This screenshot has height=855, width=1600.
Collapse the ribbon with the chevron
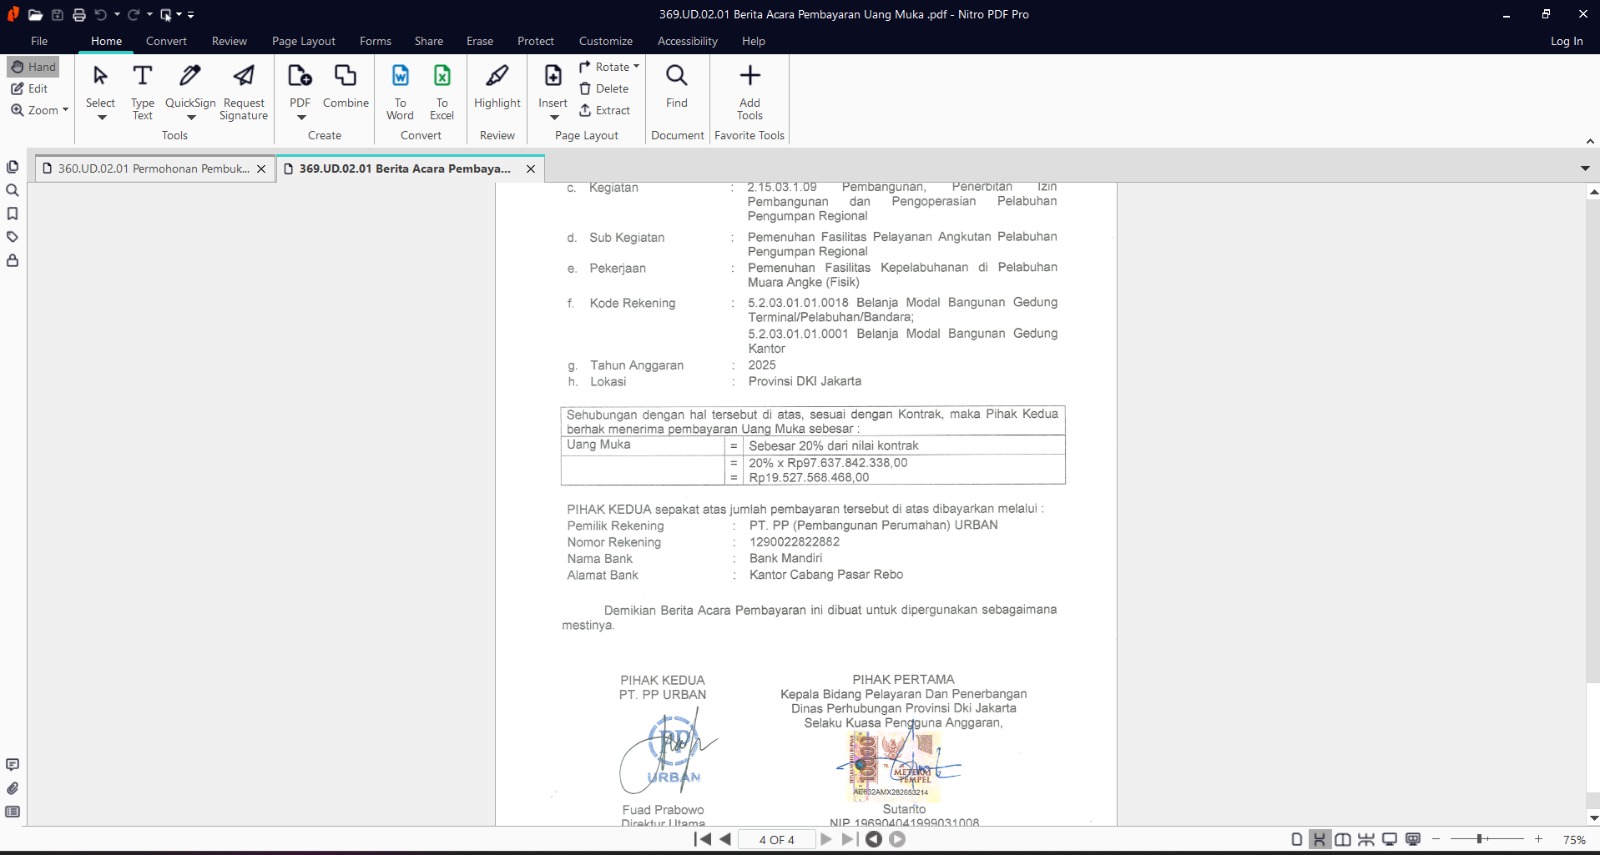click(x=1590, y=141)
